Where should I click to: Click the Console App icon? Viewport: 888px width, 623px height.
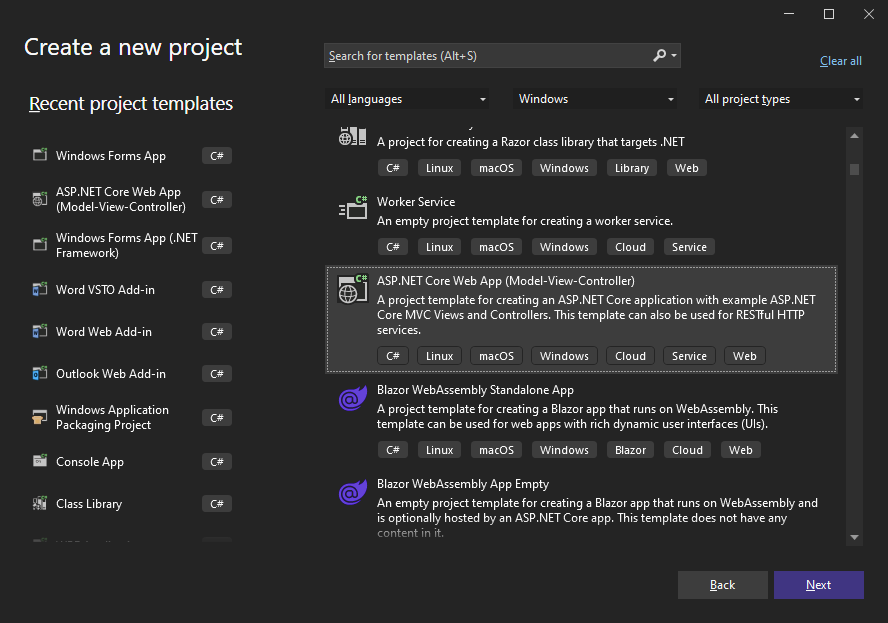pyautogui.click(x=40, y=461)
